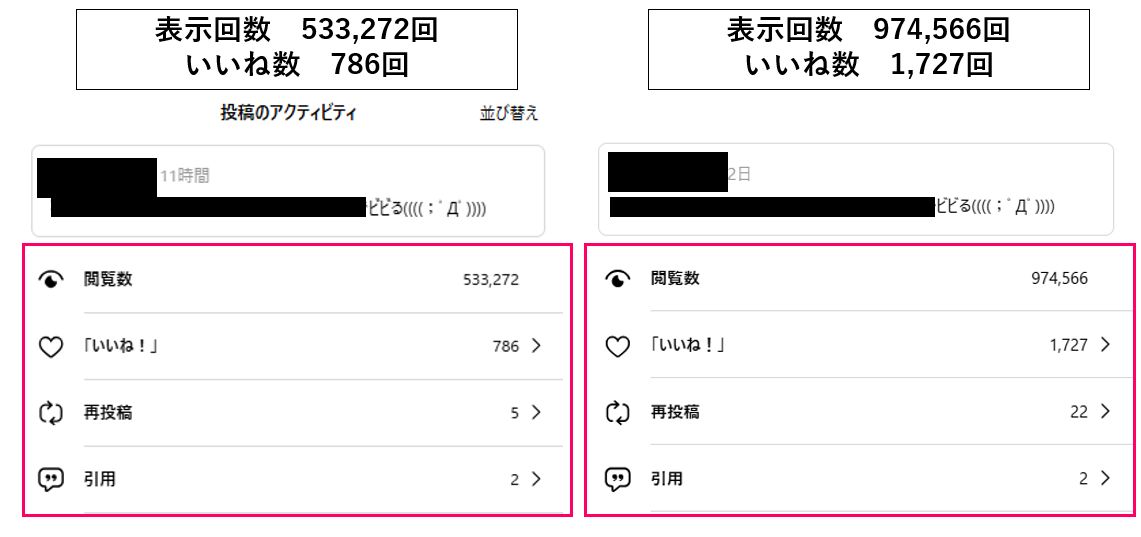Open the right panel's 2 quotes chevron
Screen dimensions: 1141x537
click(x=1105, y=478)
